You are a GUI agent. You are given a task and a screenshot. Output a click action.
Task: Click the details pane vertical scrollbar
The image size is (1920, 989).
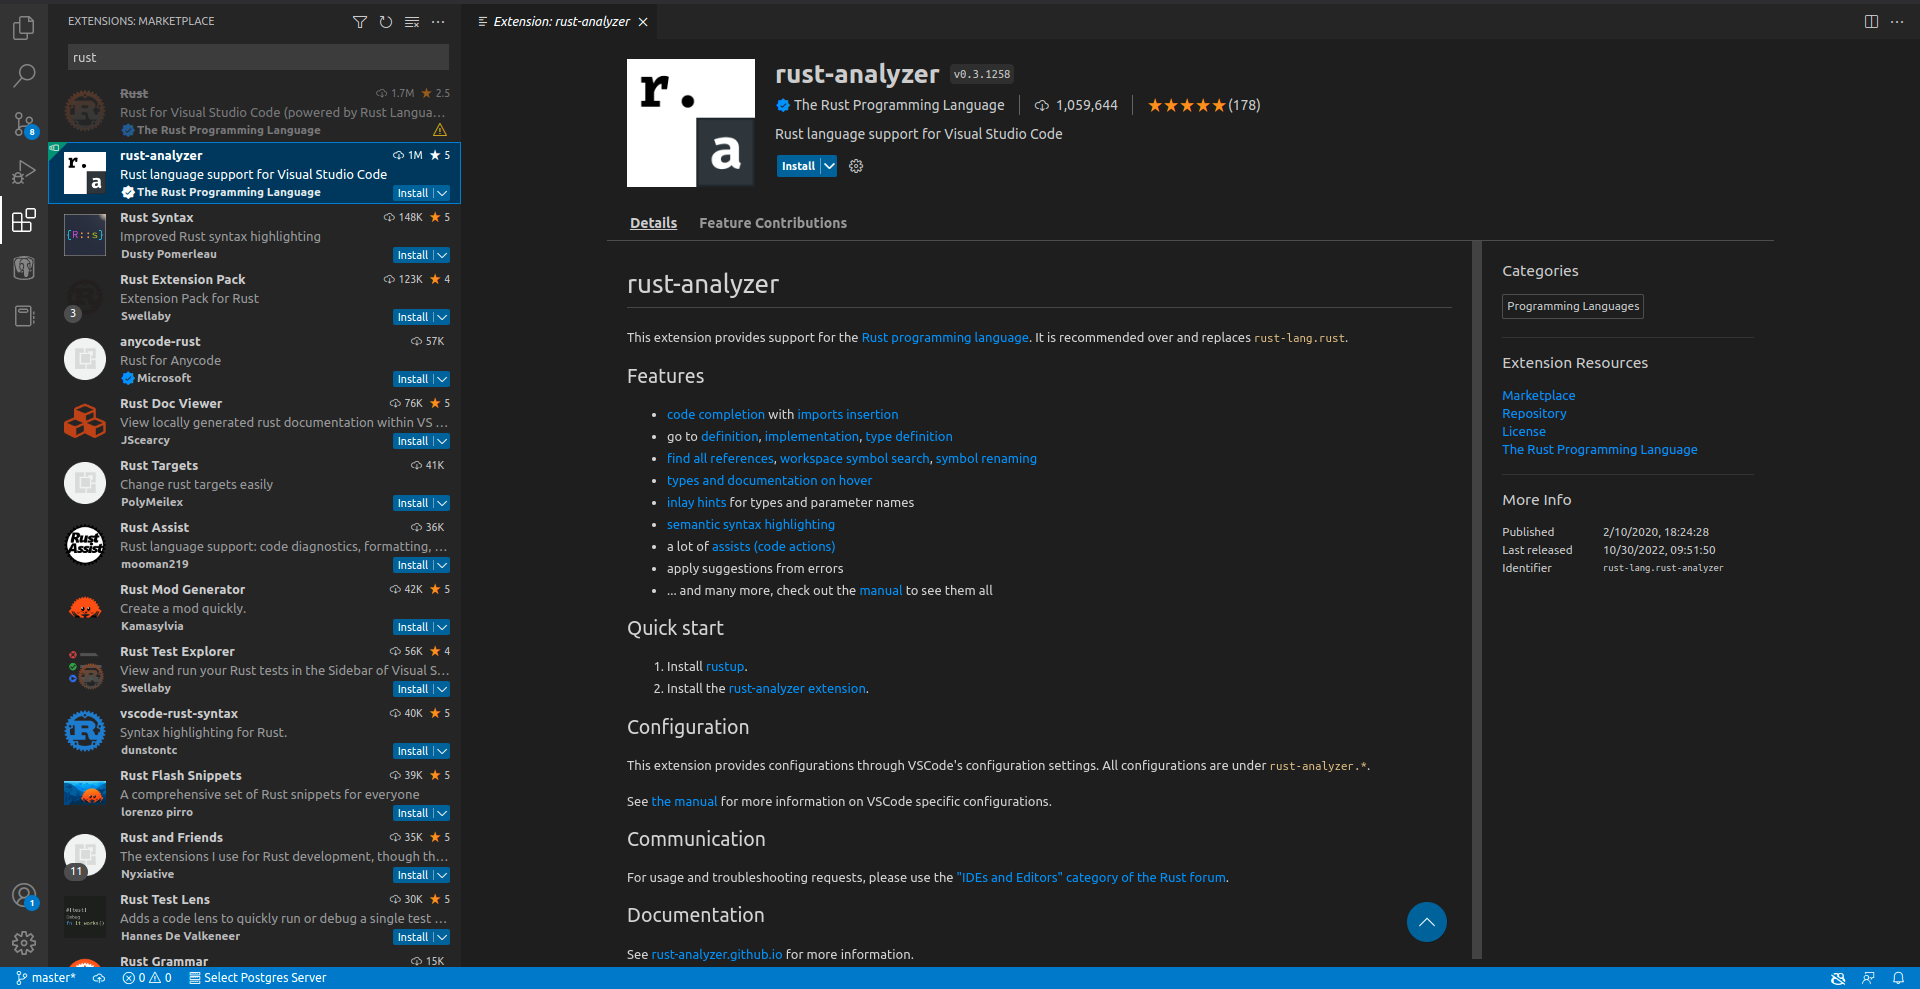click(1476, 600)
